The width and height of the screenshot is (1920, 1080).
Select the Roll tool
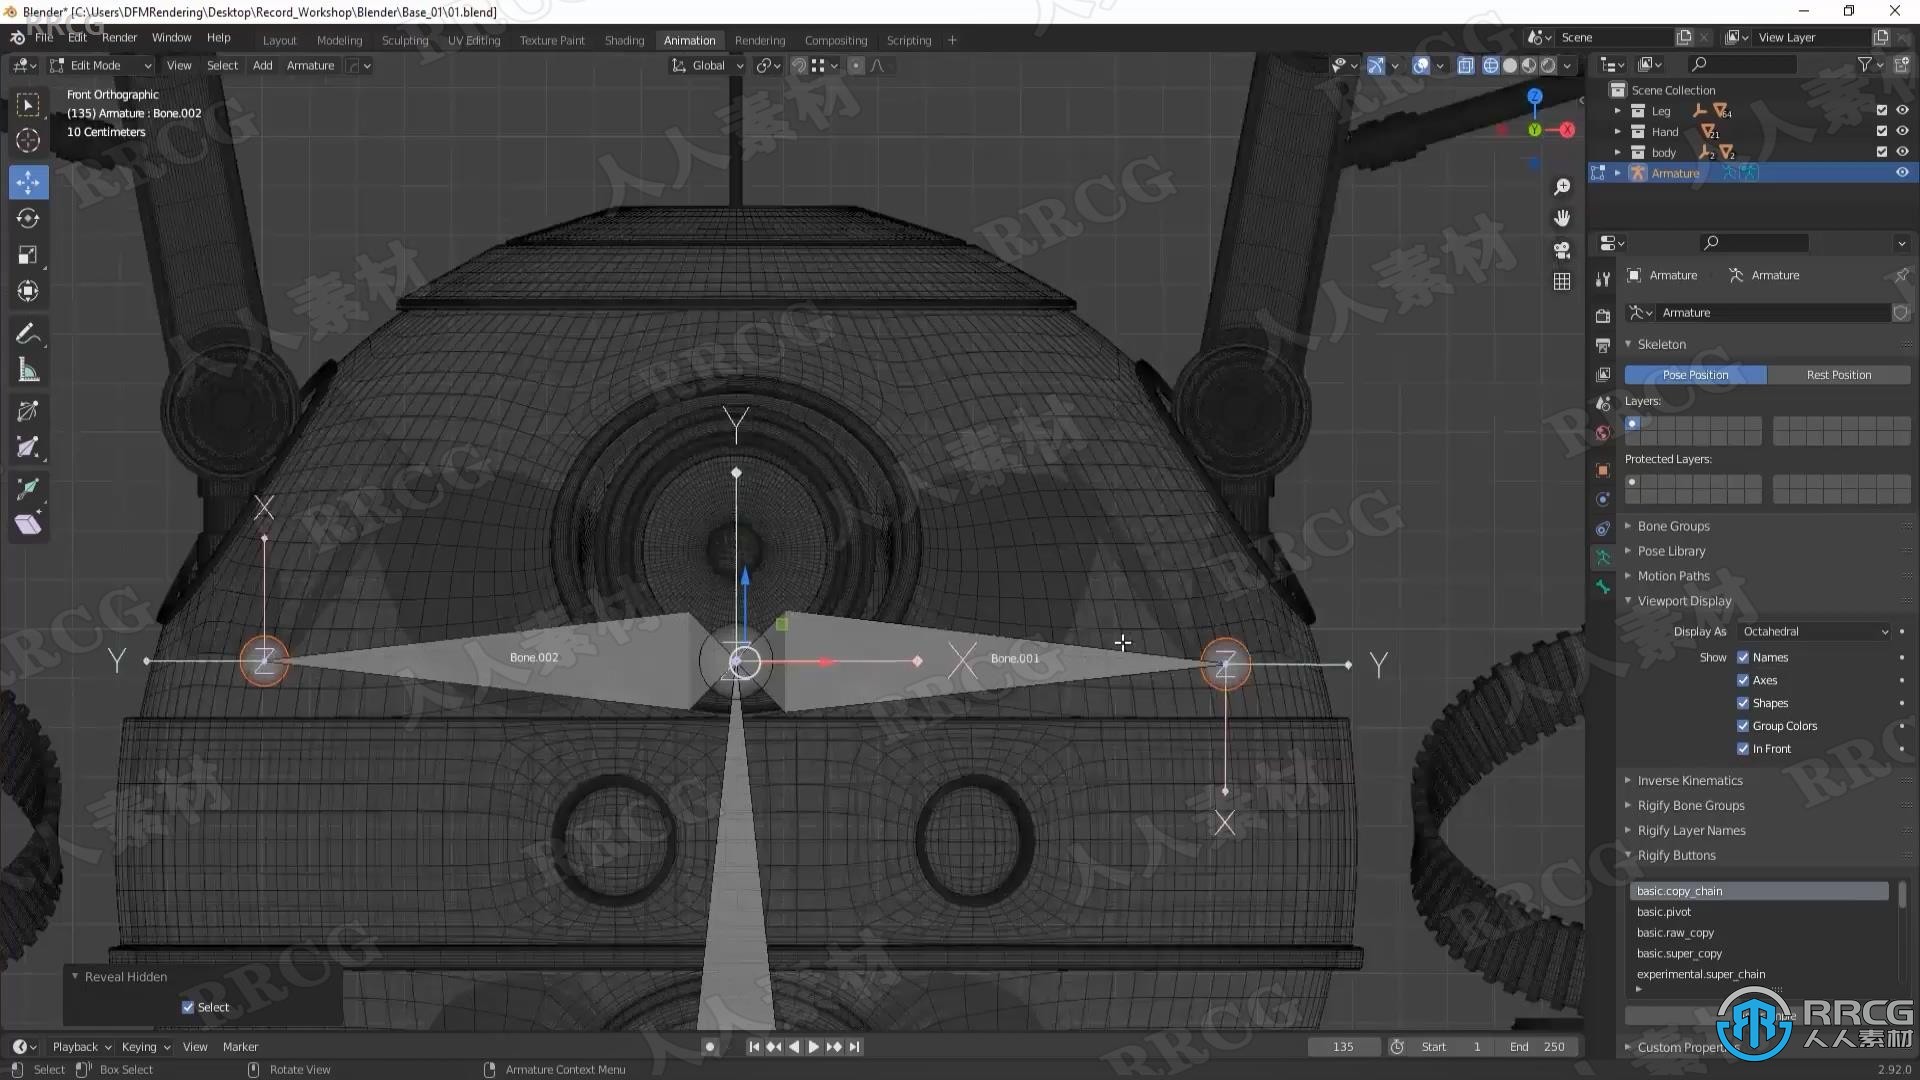(x=28, y=411)
